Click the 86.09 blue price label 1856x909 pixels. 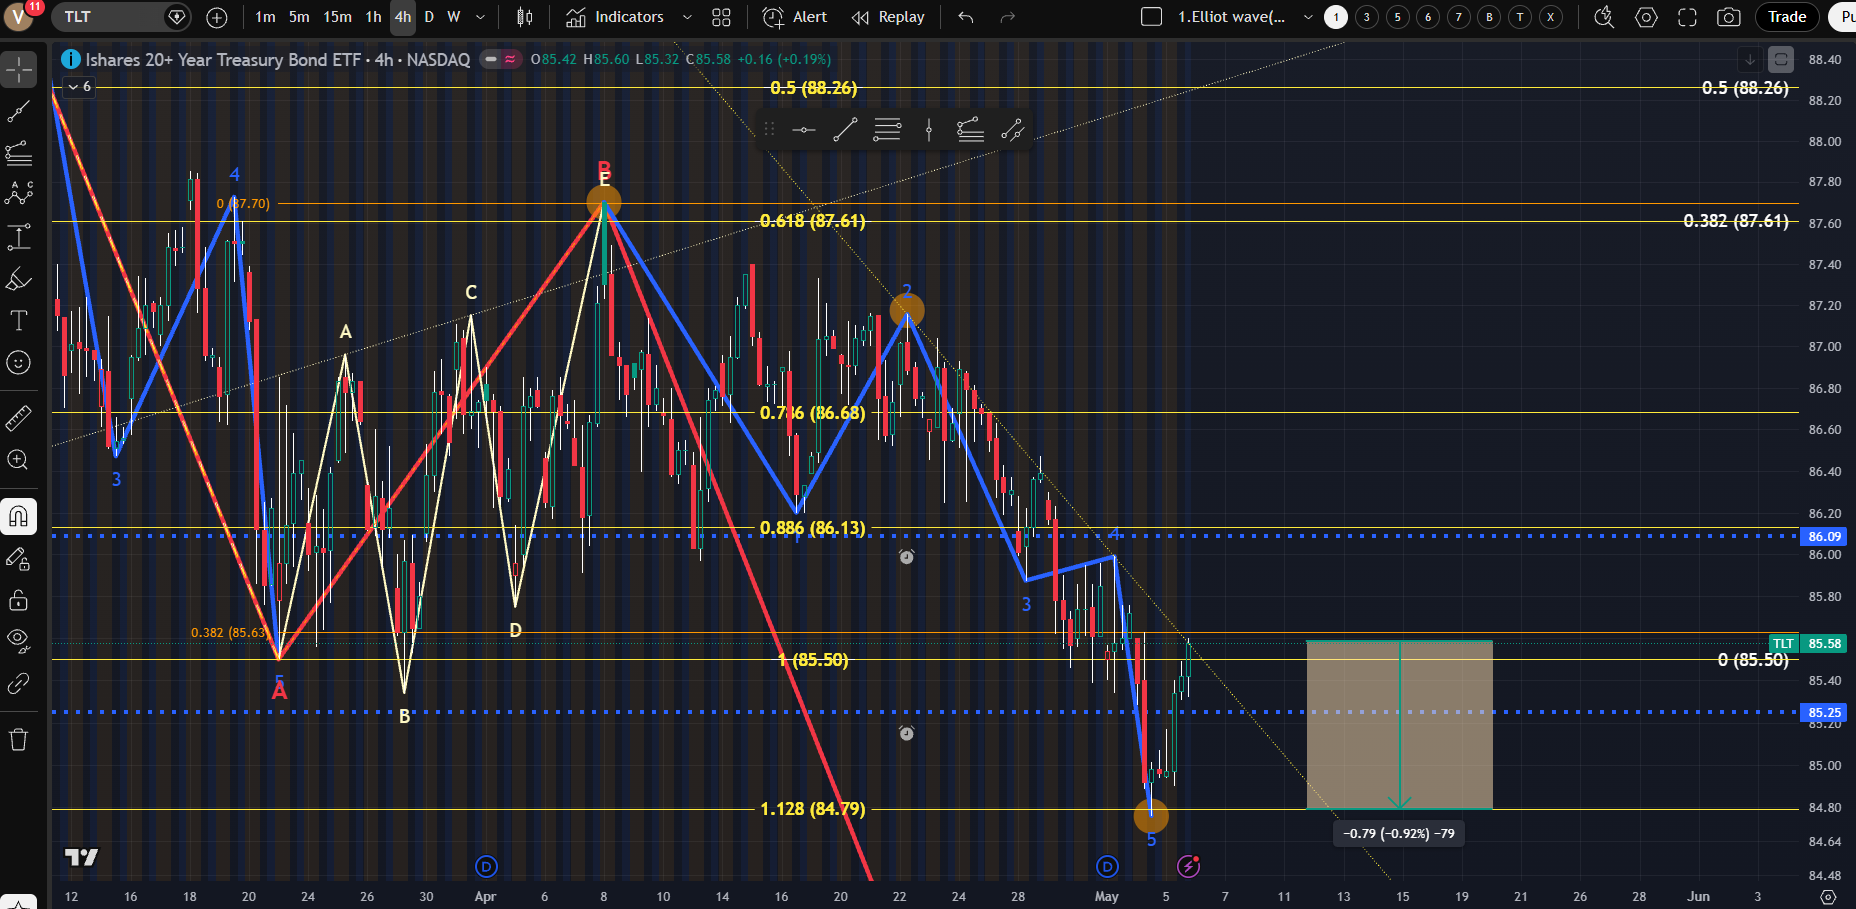(x=1823, y=537)
